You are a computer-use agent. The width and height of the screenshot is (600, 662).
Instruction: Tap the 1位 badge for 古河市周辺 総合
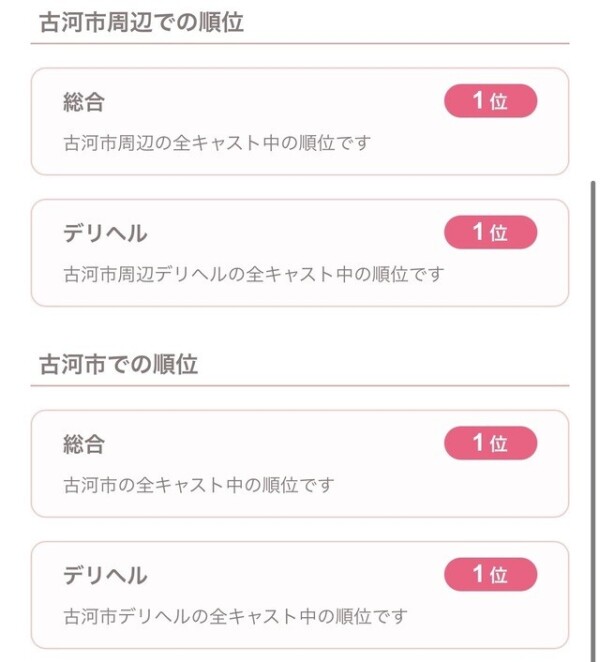point(490,102)
